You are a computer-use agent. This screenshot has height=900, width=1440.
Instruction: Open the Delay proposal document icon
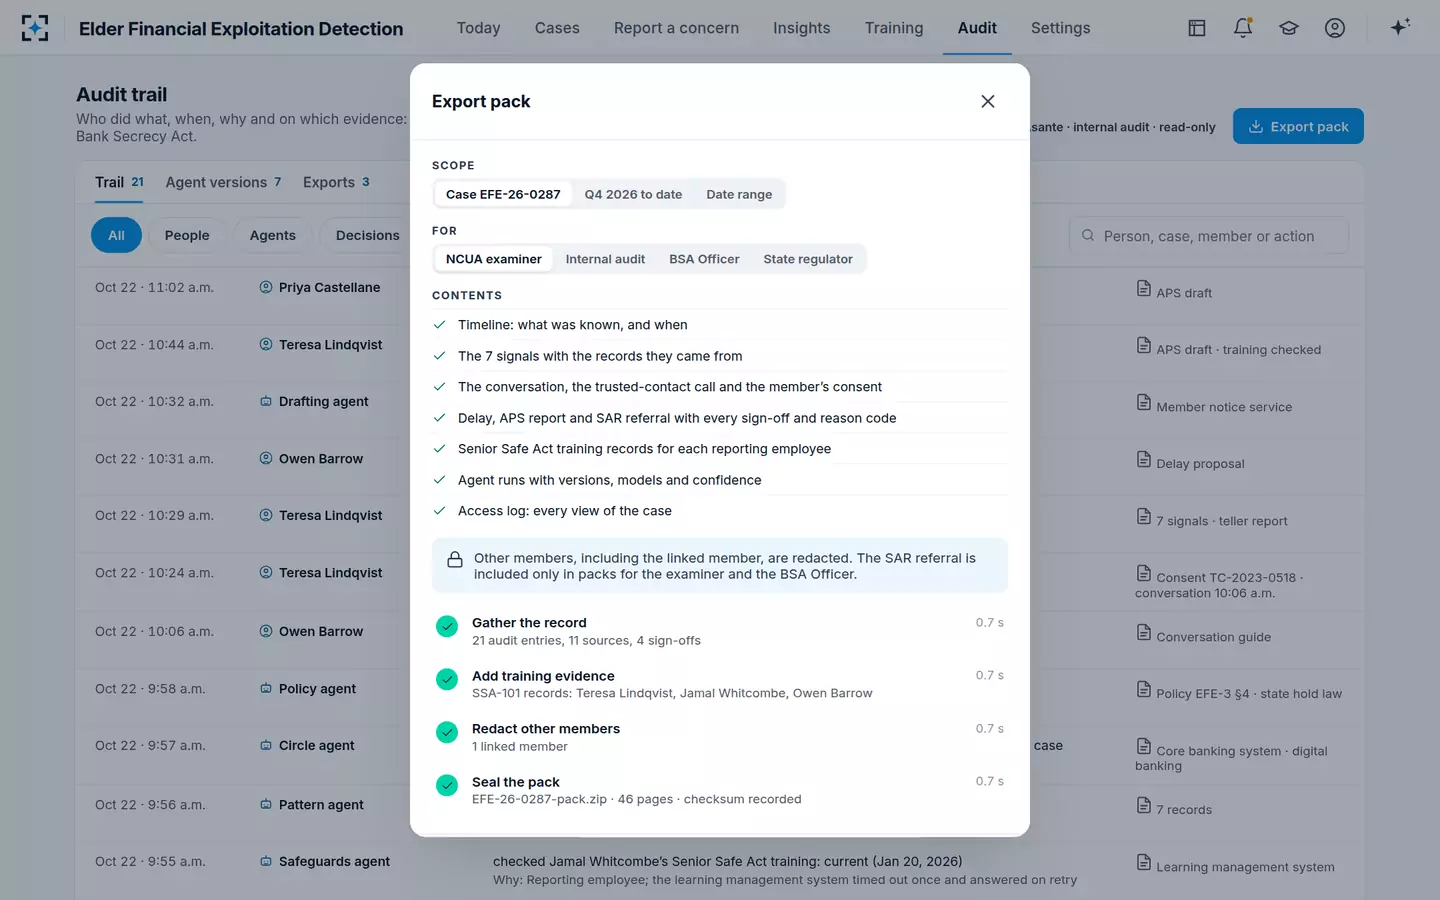pos(1144,460)
